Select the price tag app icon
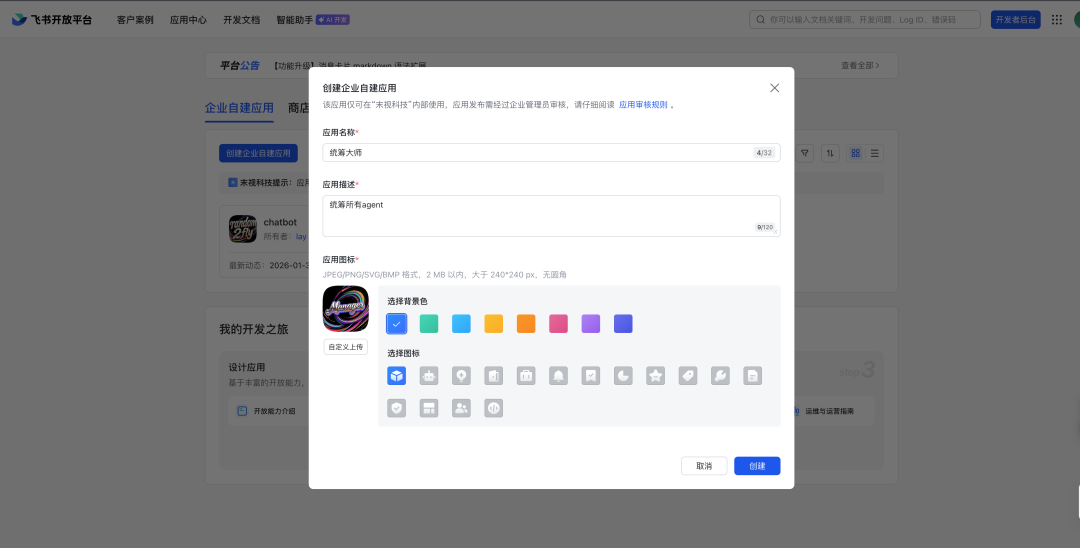 coord(688,376)
